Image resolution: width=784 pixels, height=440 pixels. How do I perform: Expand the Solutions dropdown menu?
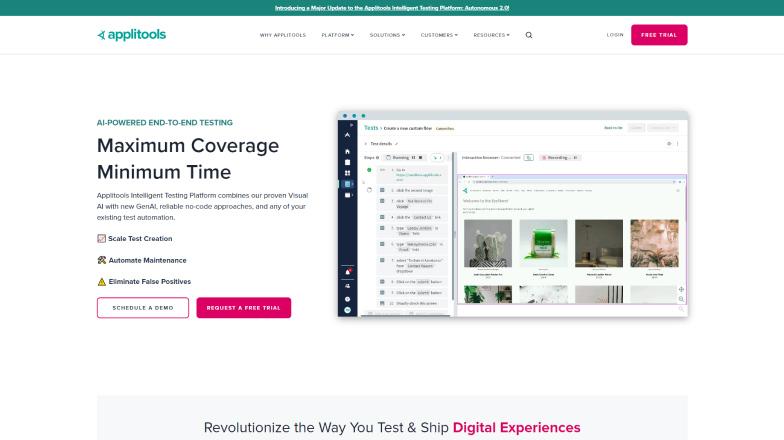click(x=387, y=35)
